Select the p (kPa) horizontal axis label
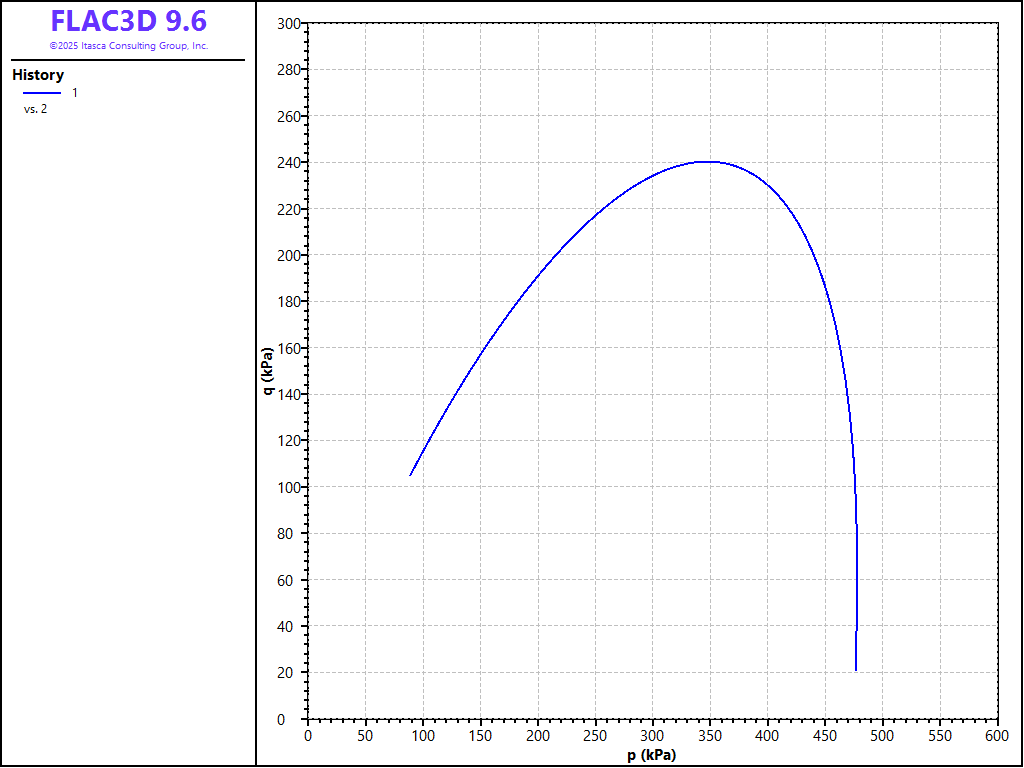Viewport: 1024px width, 768px height. pyautogui.click(x=652, y=755)
